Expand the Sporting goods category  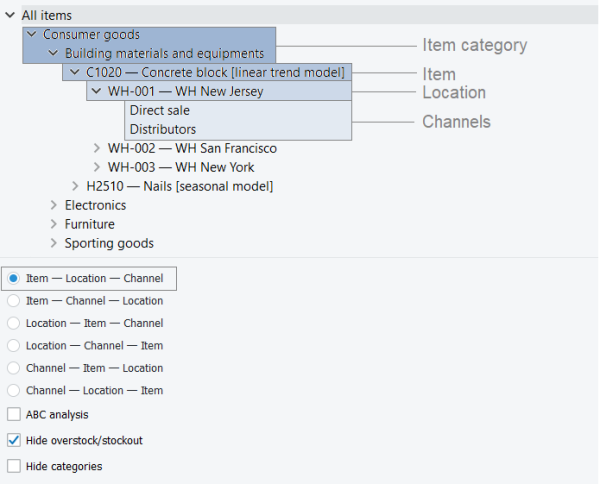pos(53,244)
